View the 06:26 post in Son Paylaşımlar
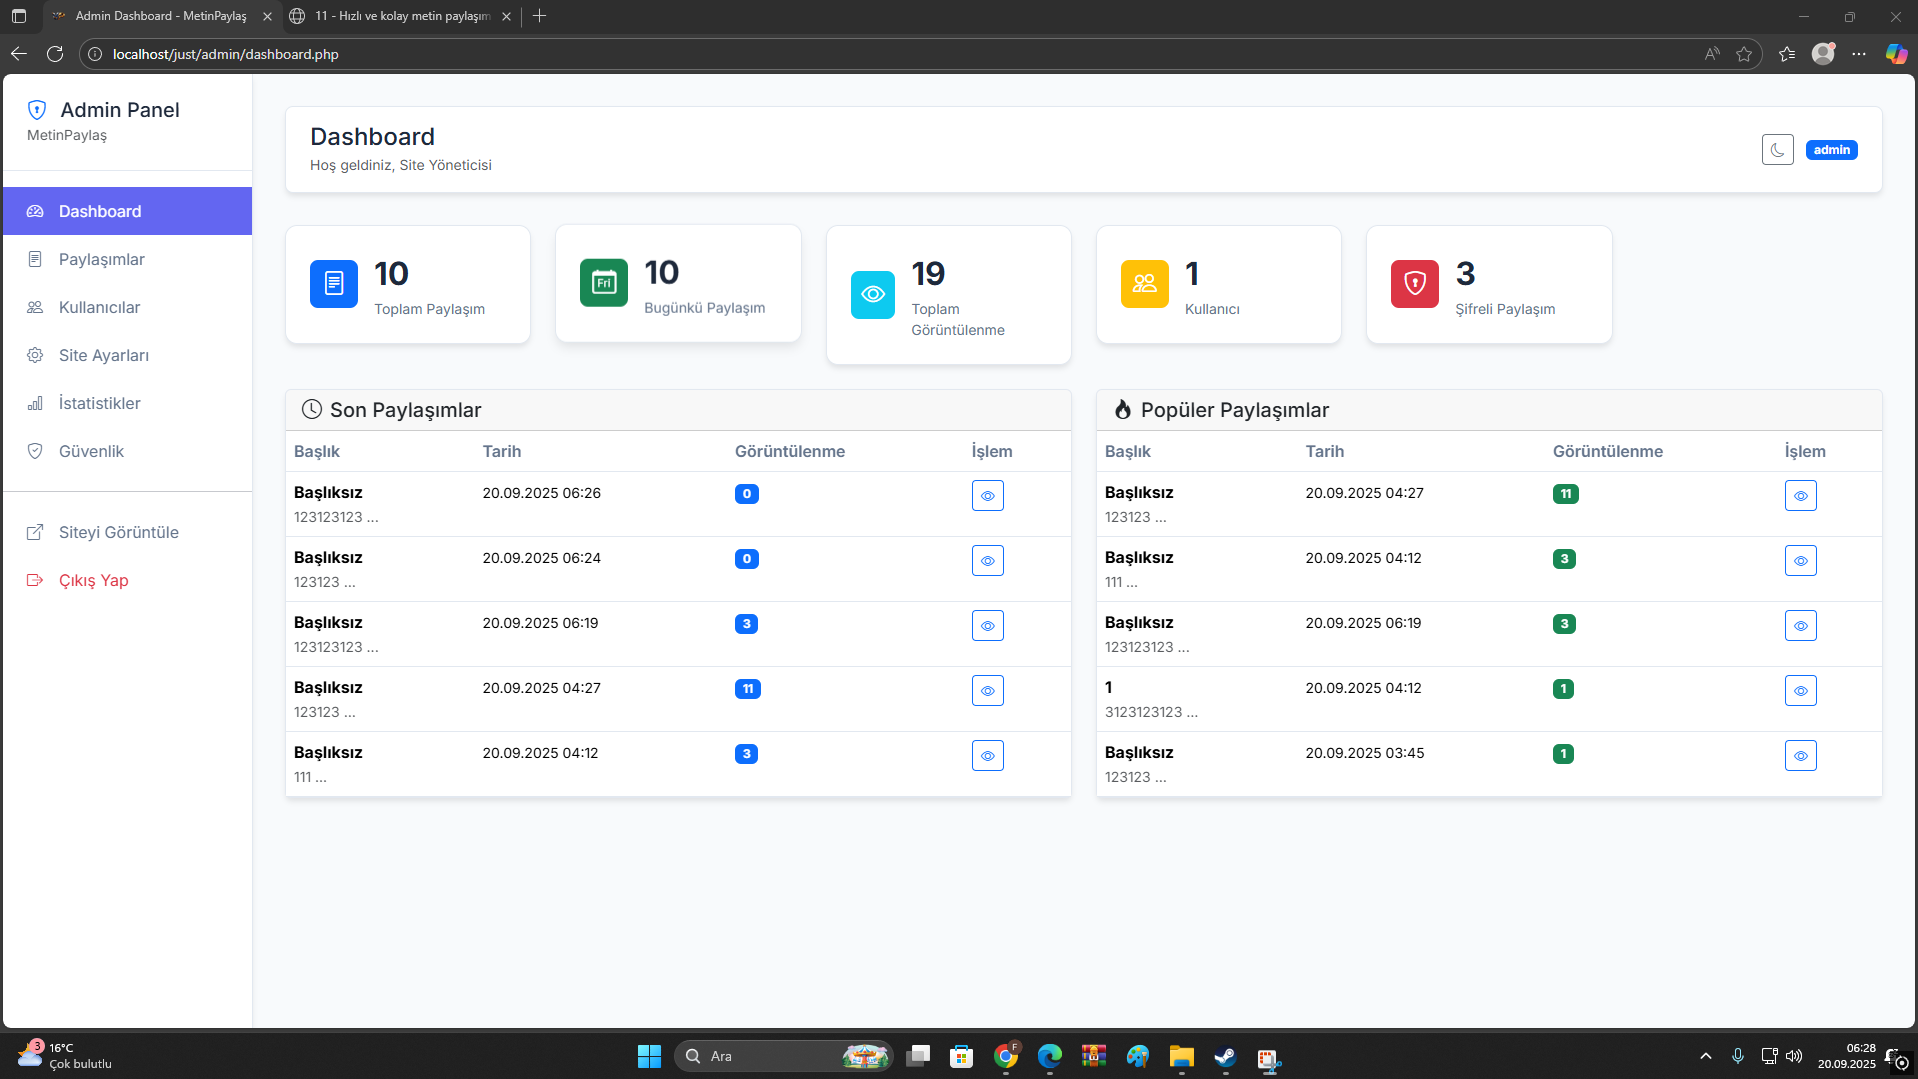 (x=987, y=496)
